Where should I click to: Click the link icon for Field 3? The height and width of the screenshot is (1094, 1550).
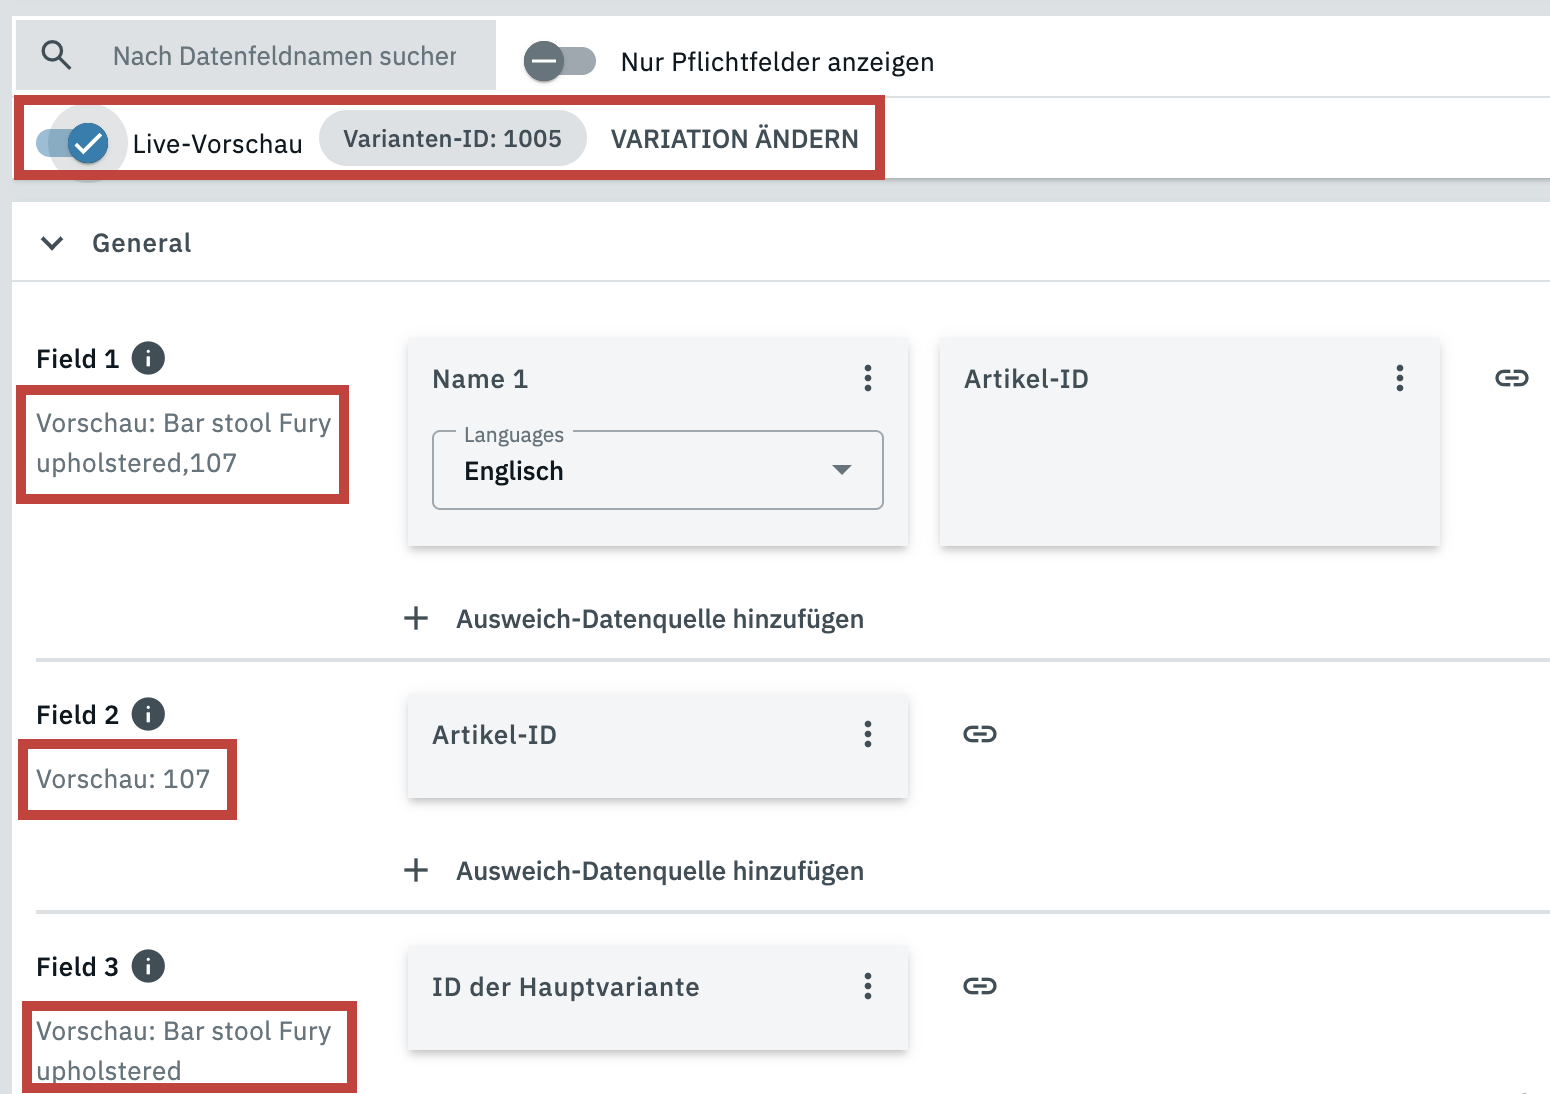pos(980,986)
